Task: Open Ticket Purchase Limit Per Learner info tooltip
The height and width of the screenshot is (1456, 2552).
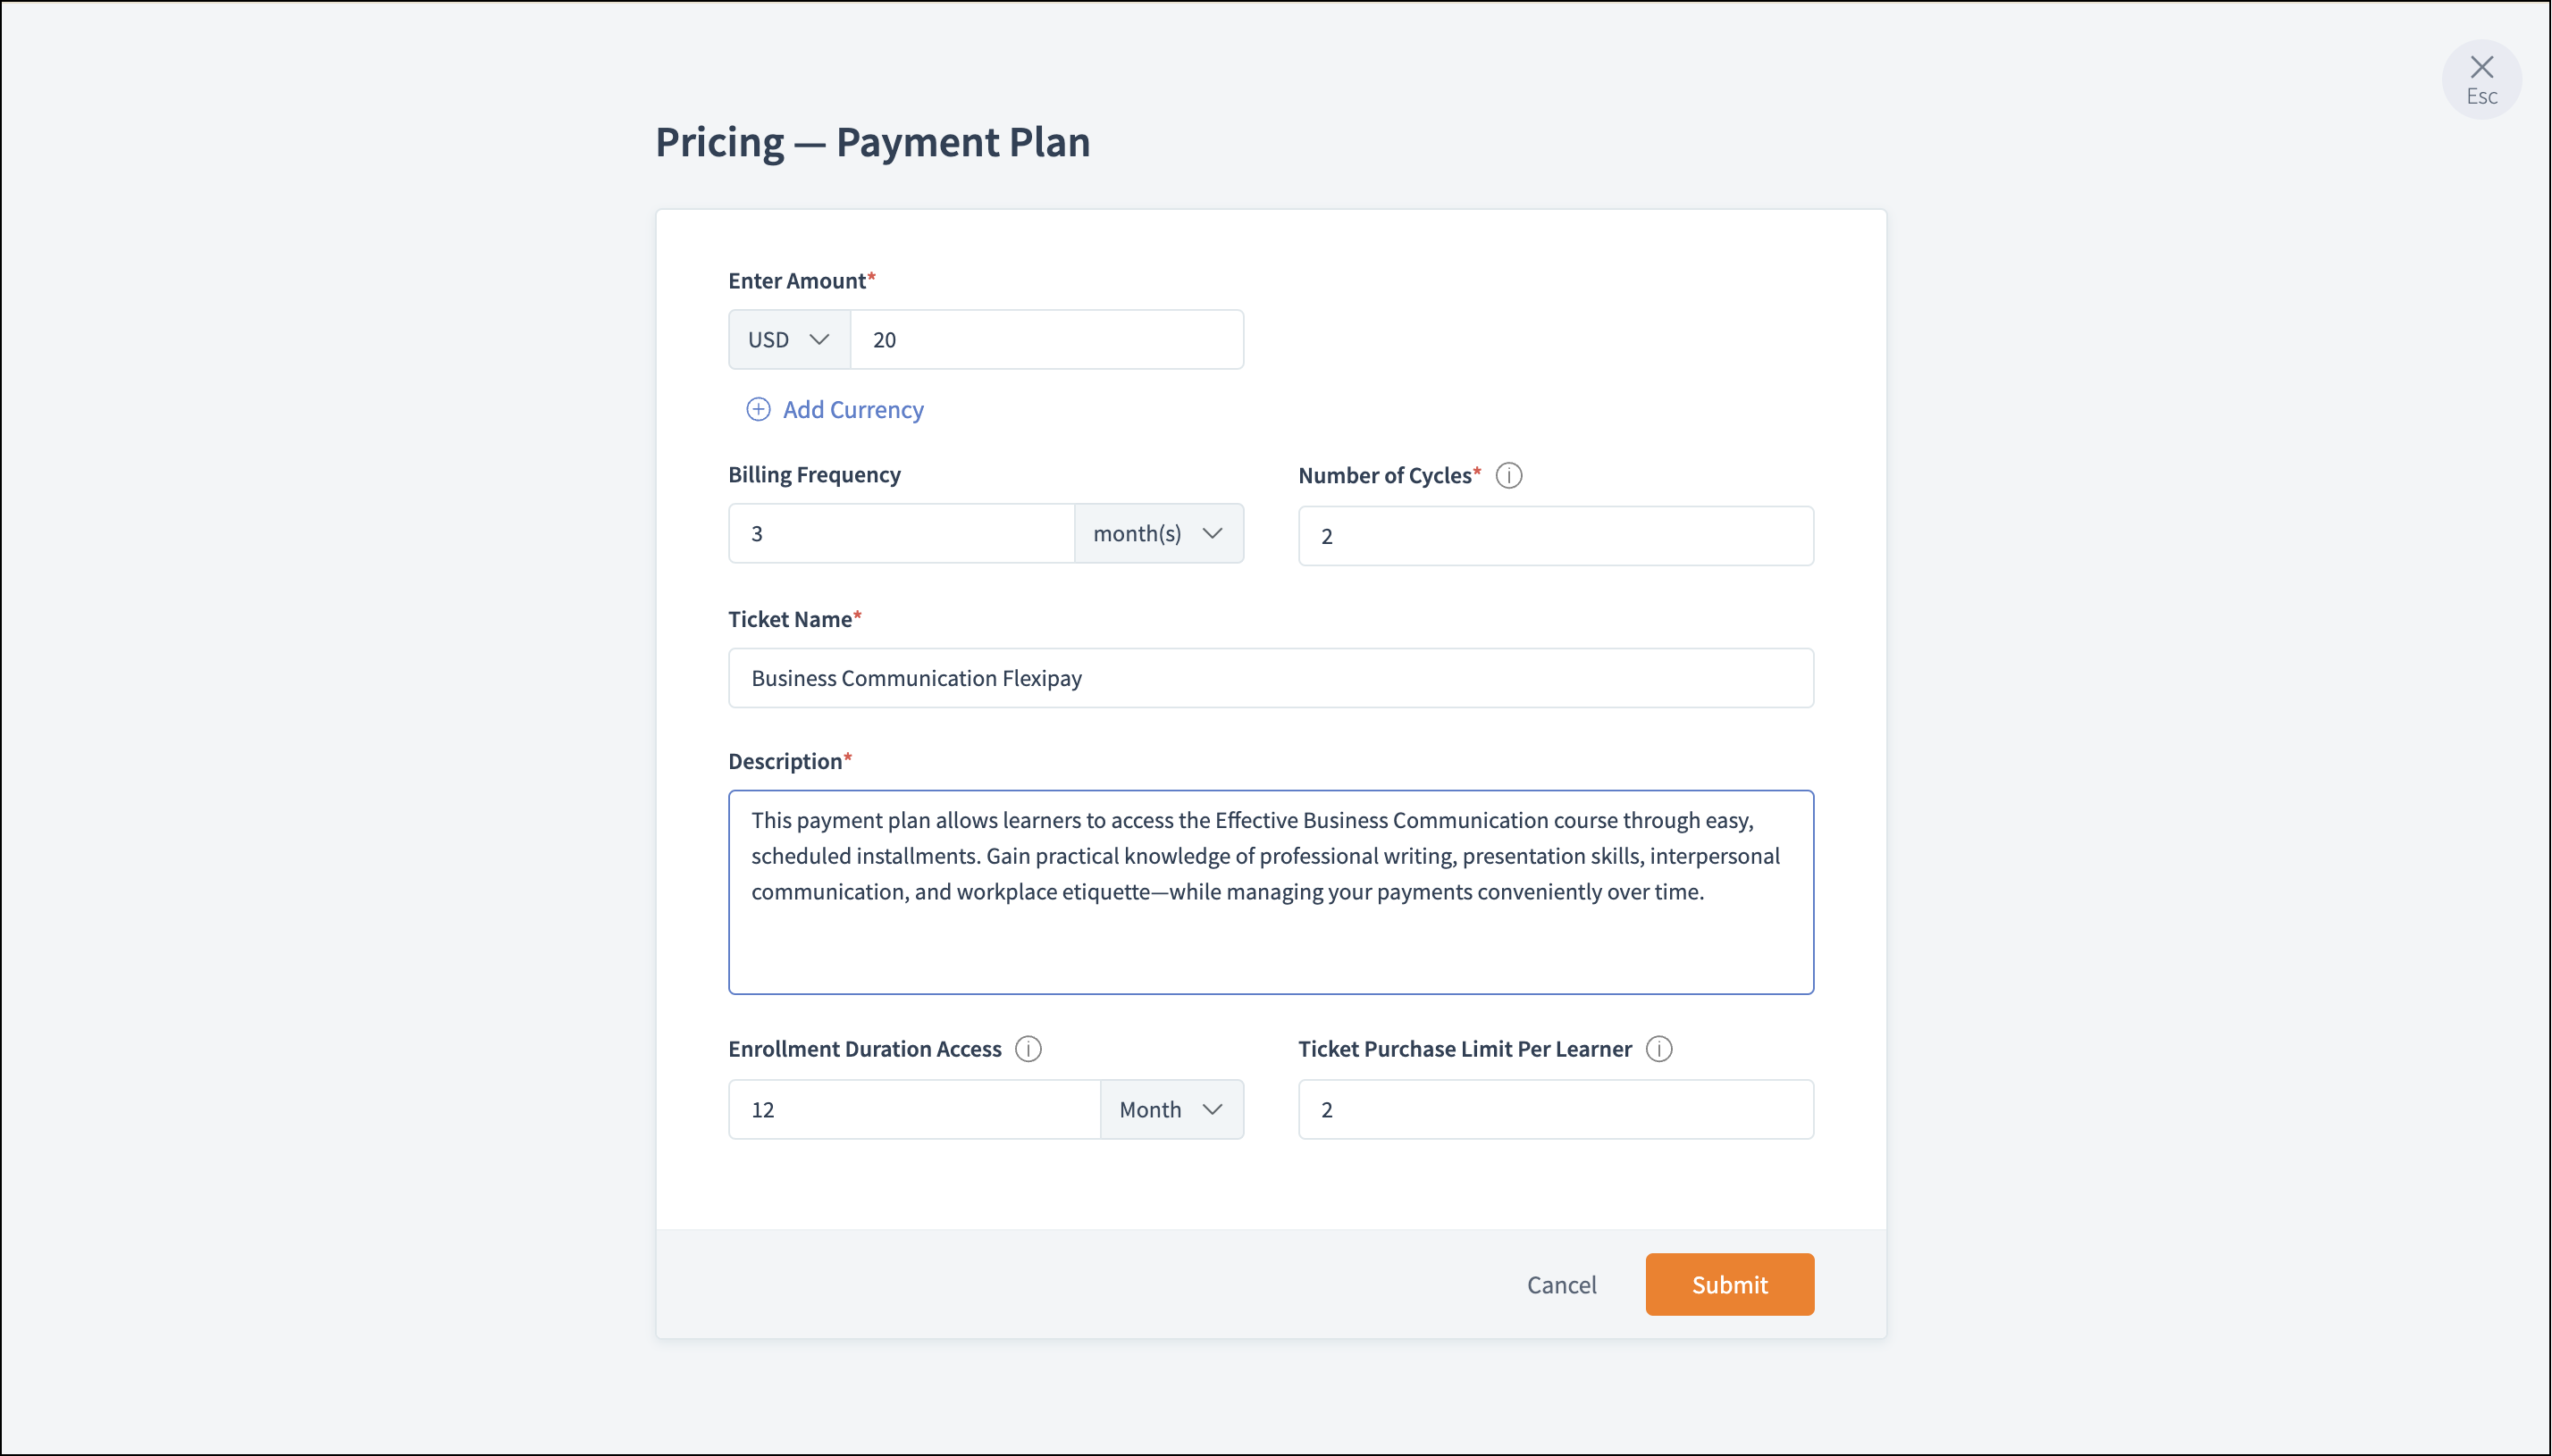Action: 1659,1049
